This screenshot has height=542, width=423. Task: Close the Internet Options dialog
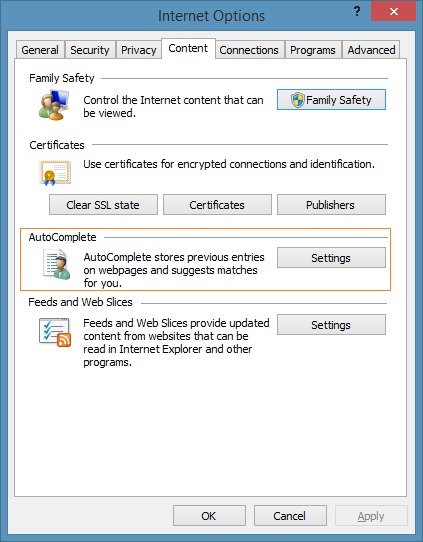393,11
